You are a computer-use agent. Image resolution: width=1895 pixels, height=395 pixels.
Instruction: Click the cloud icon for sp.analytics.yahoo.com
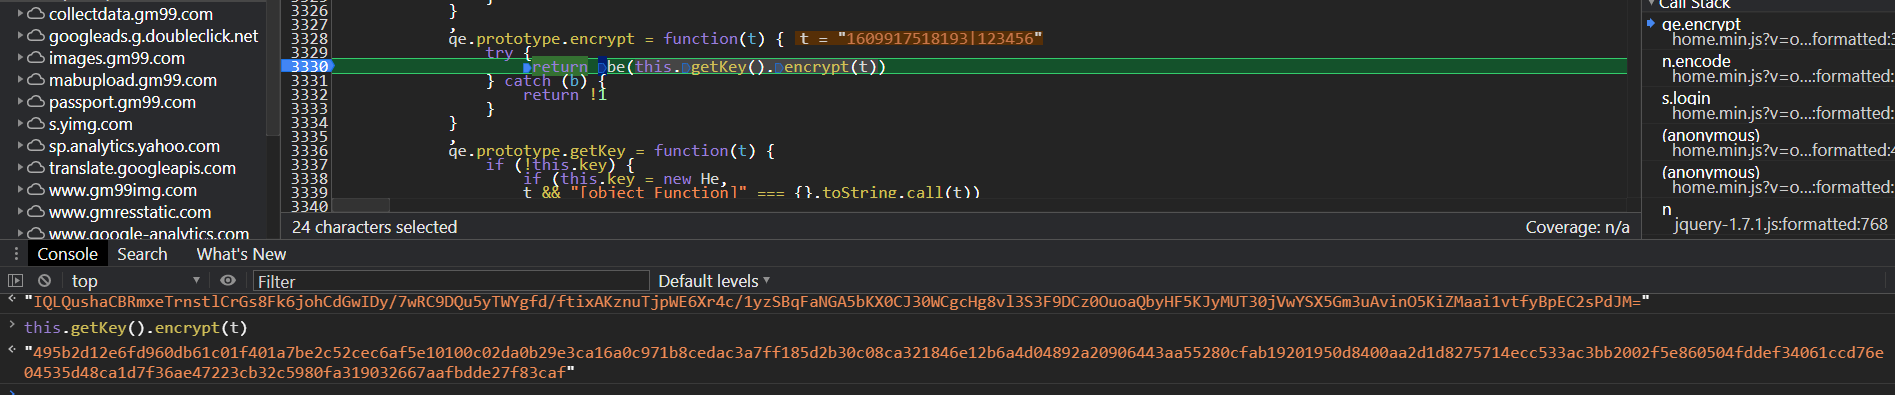[x=36, y=146]
